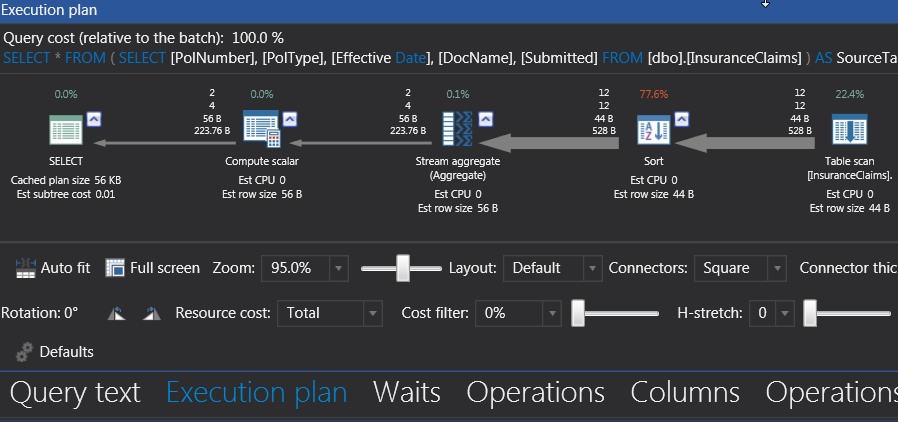
Task: Collapse the Stream aggregate node details
Action: click(x=487, y=119)
